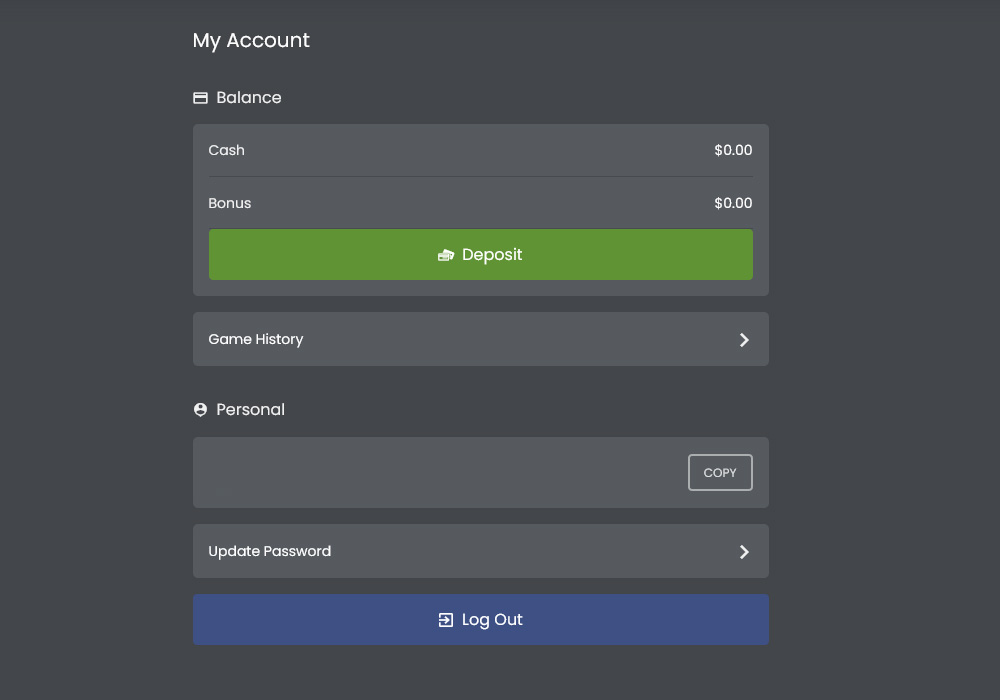Click the blue Log Out button
1000x700 pixels.
point(481,619)
